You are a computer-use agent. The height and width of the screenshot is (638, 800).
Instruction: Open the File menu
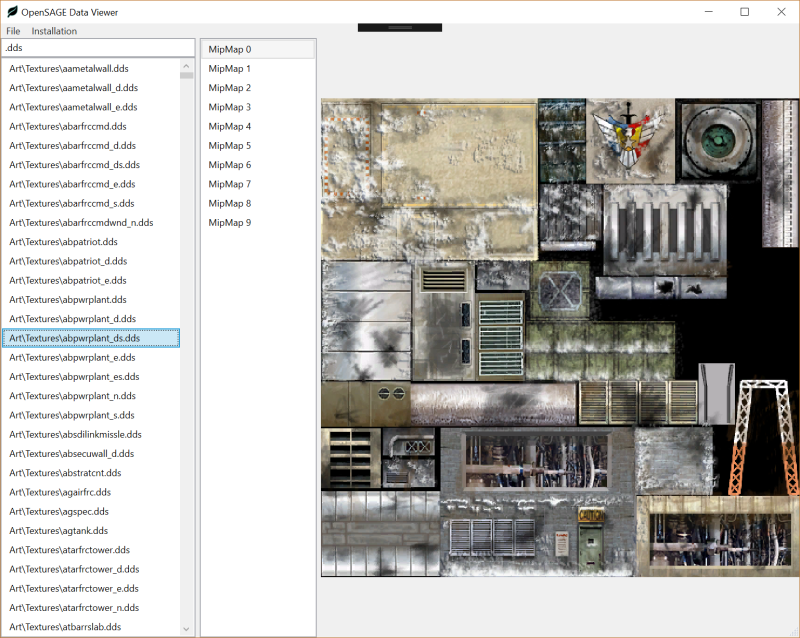point(13,31)
